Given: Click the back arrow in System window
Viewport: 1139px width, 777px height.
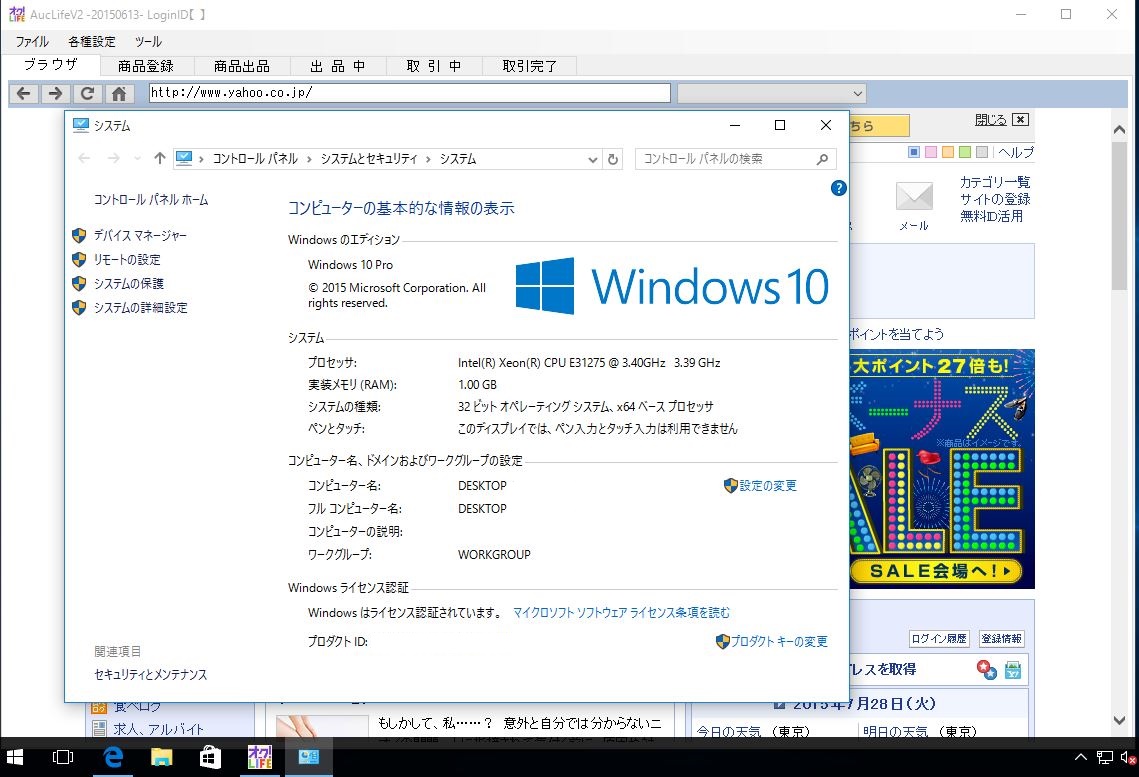Looking at the screenshot, I should point(84,158).
